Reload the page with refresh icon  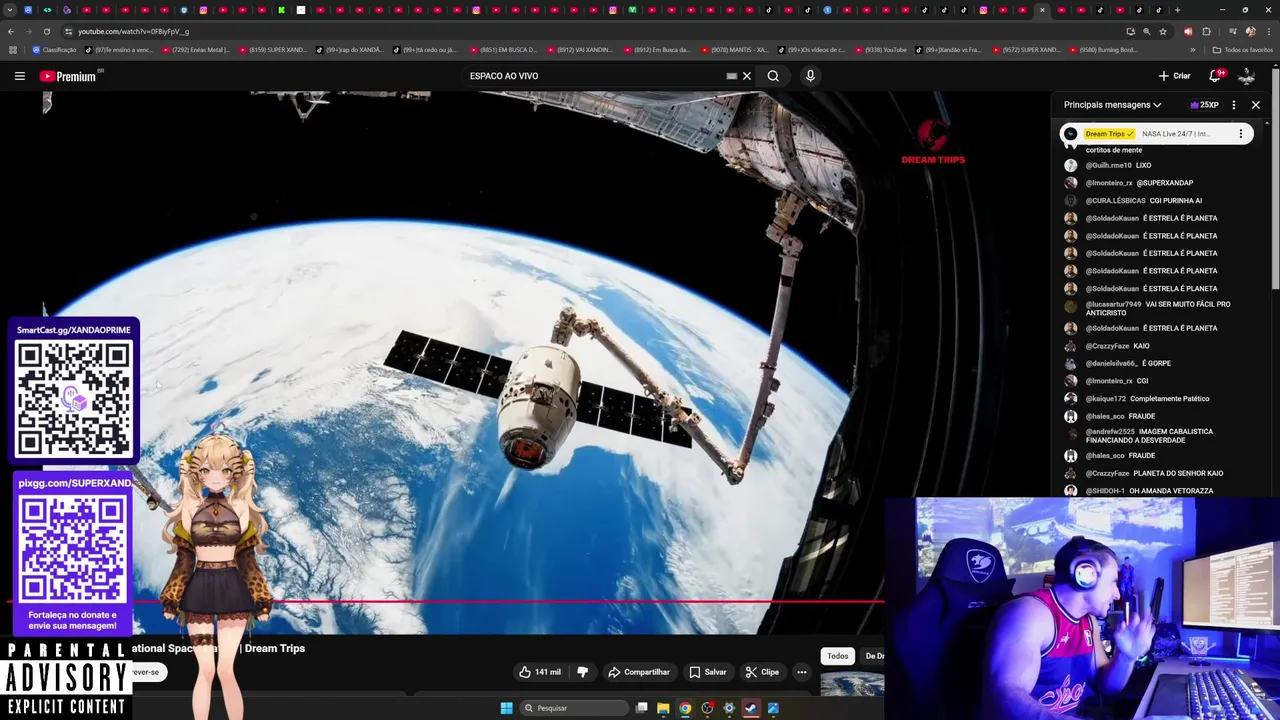point(46,31)
